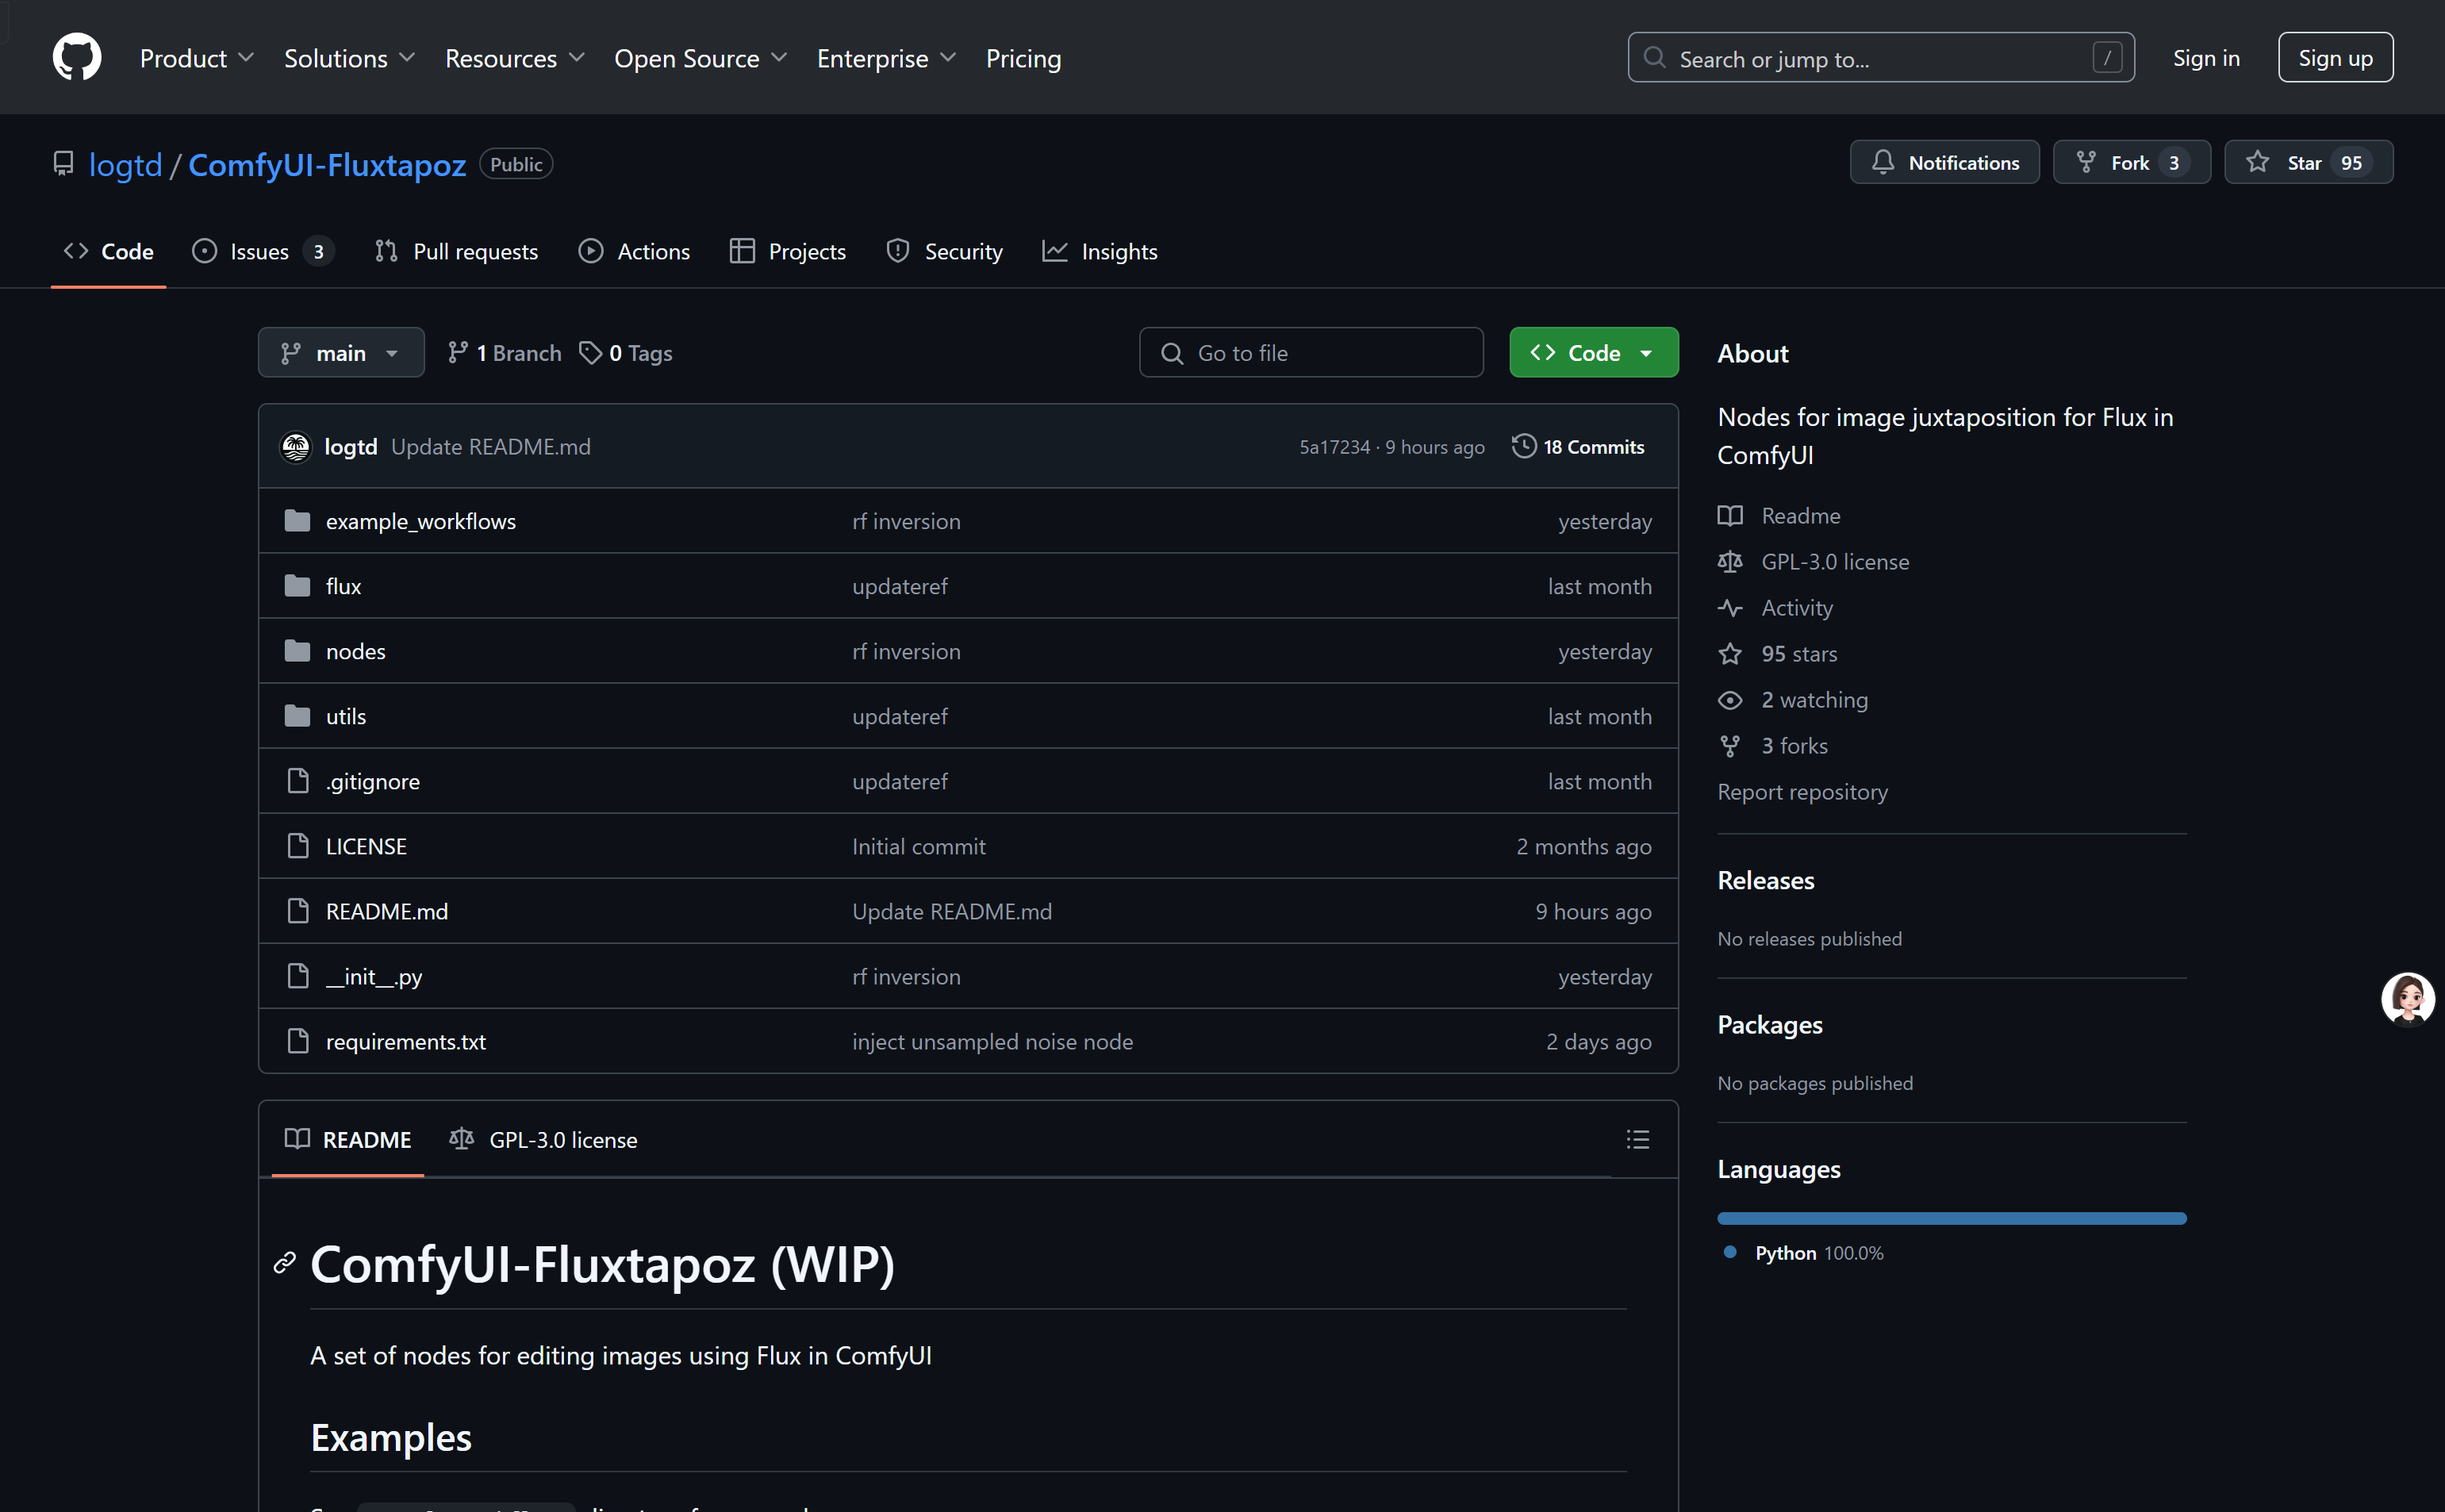The height and width of the screenshot is (1512, 2445).
Task: Select the Code tab
Action: pyautogui.click(x=109, y=251)
